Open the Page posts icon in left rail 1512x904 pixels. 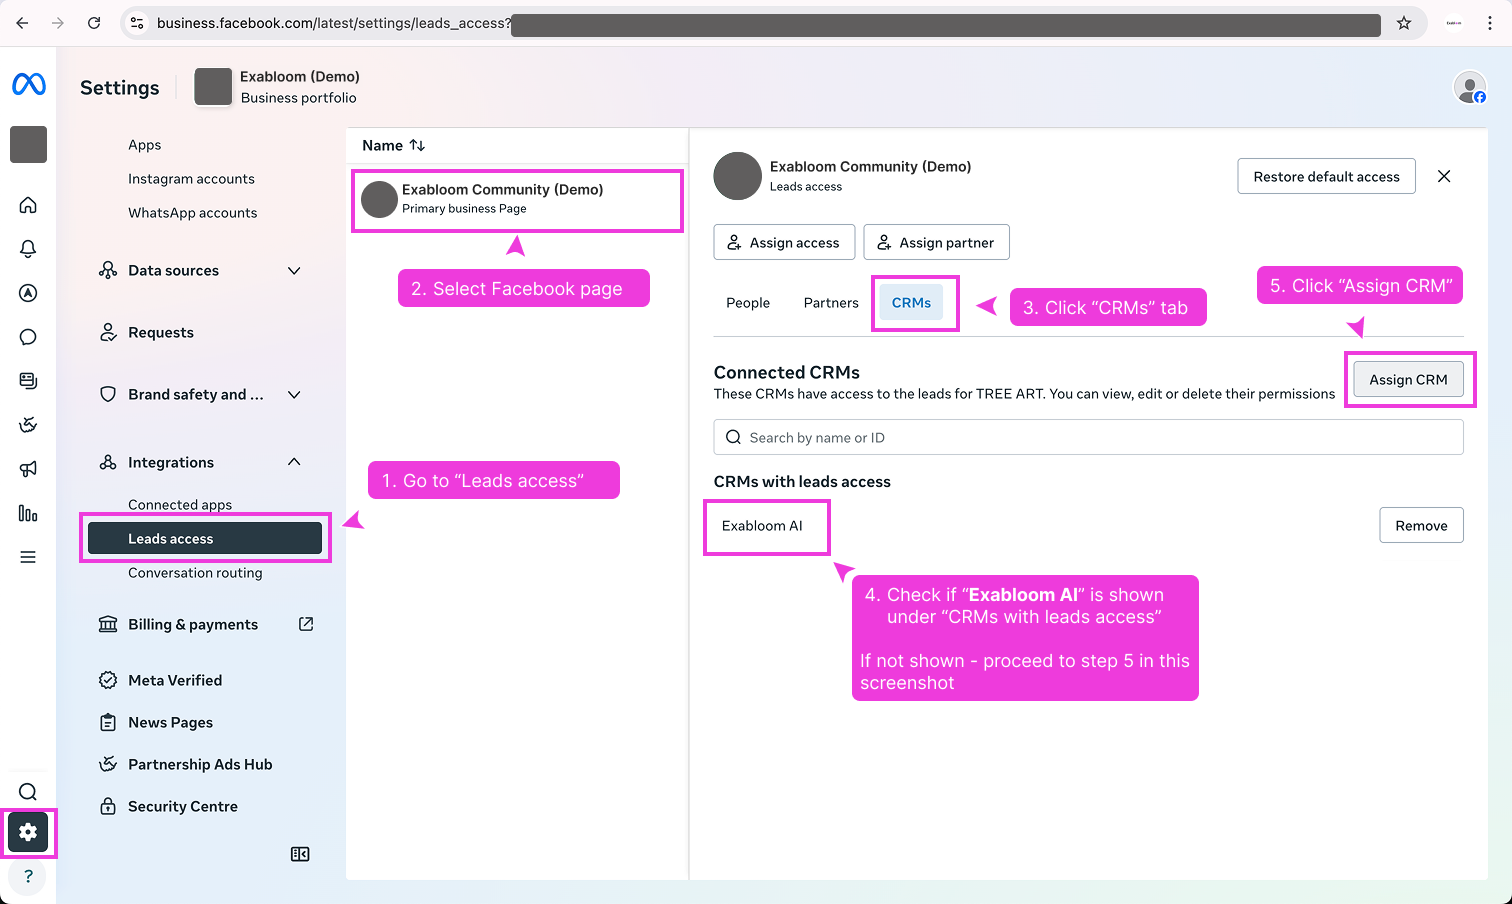click(x=28, y=381)
